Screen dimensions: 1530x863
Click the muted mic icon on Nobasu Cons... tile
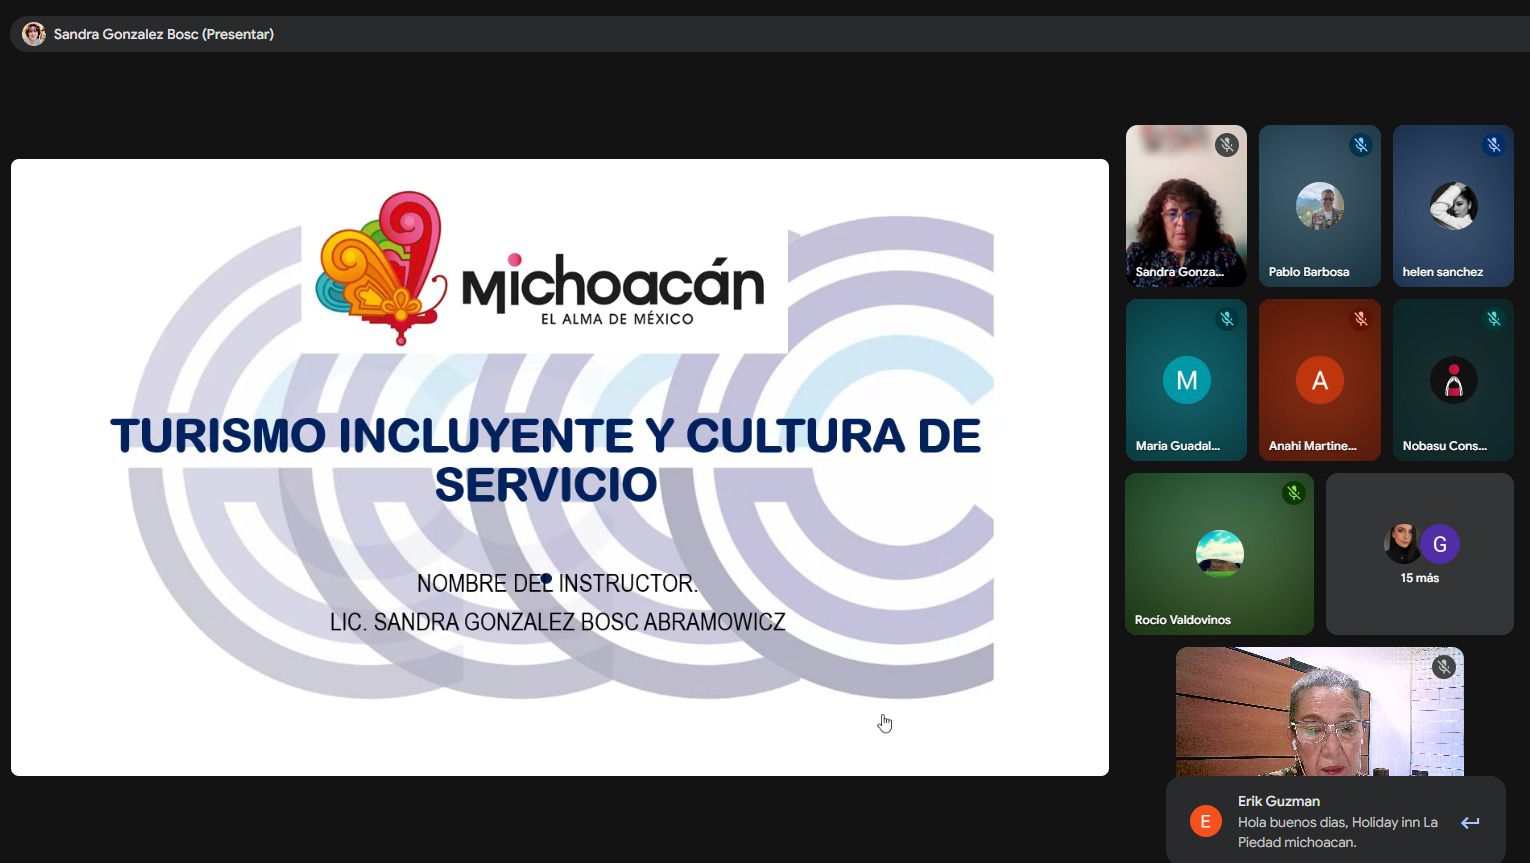click(1493, 319)
